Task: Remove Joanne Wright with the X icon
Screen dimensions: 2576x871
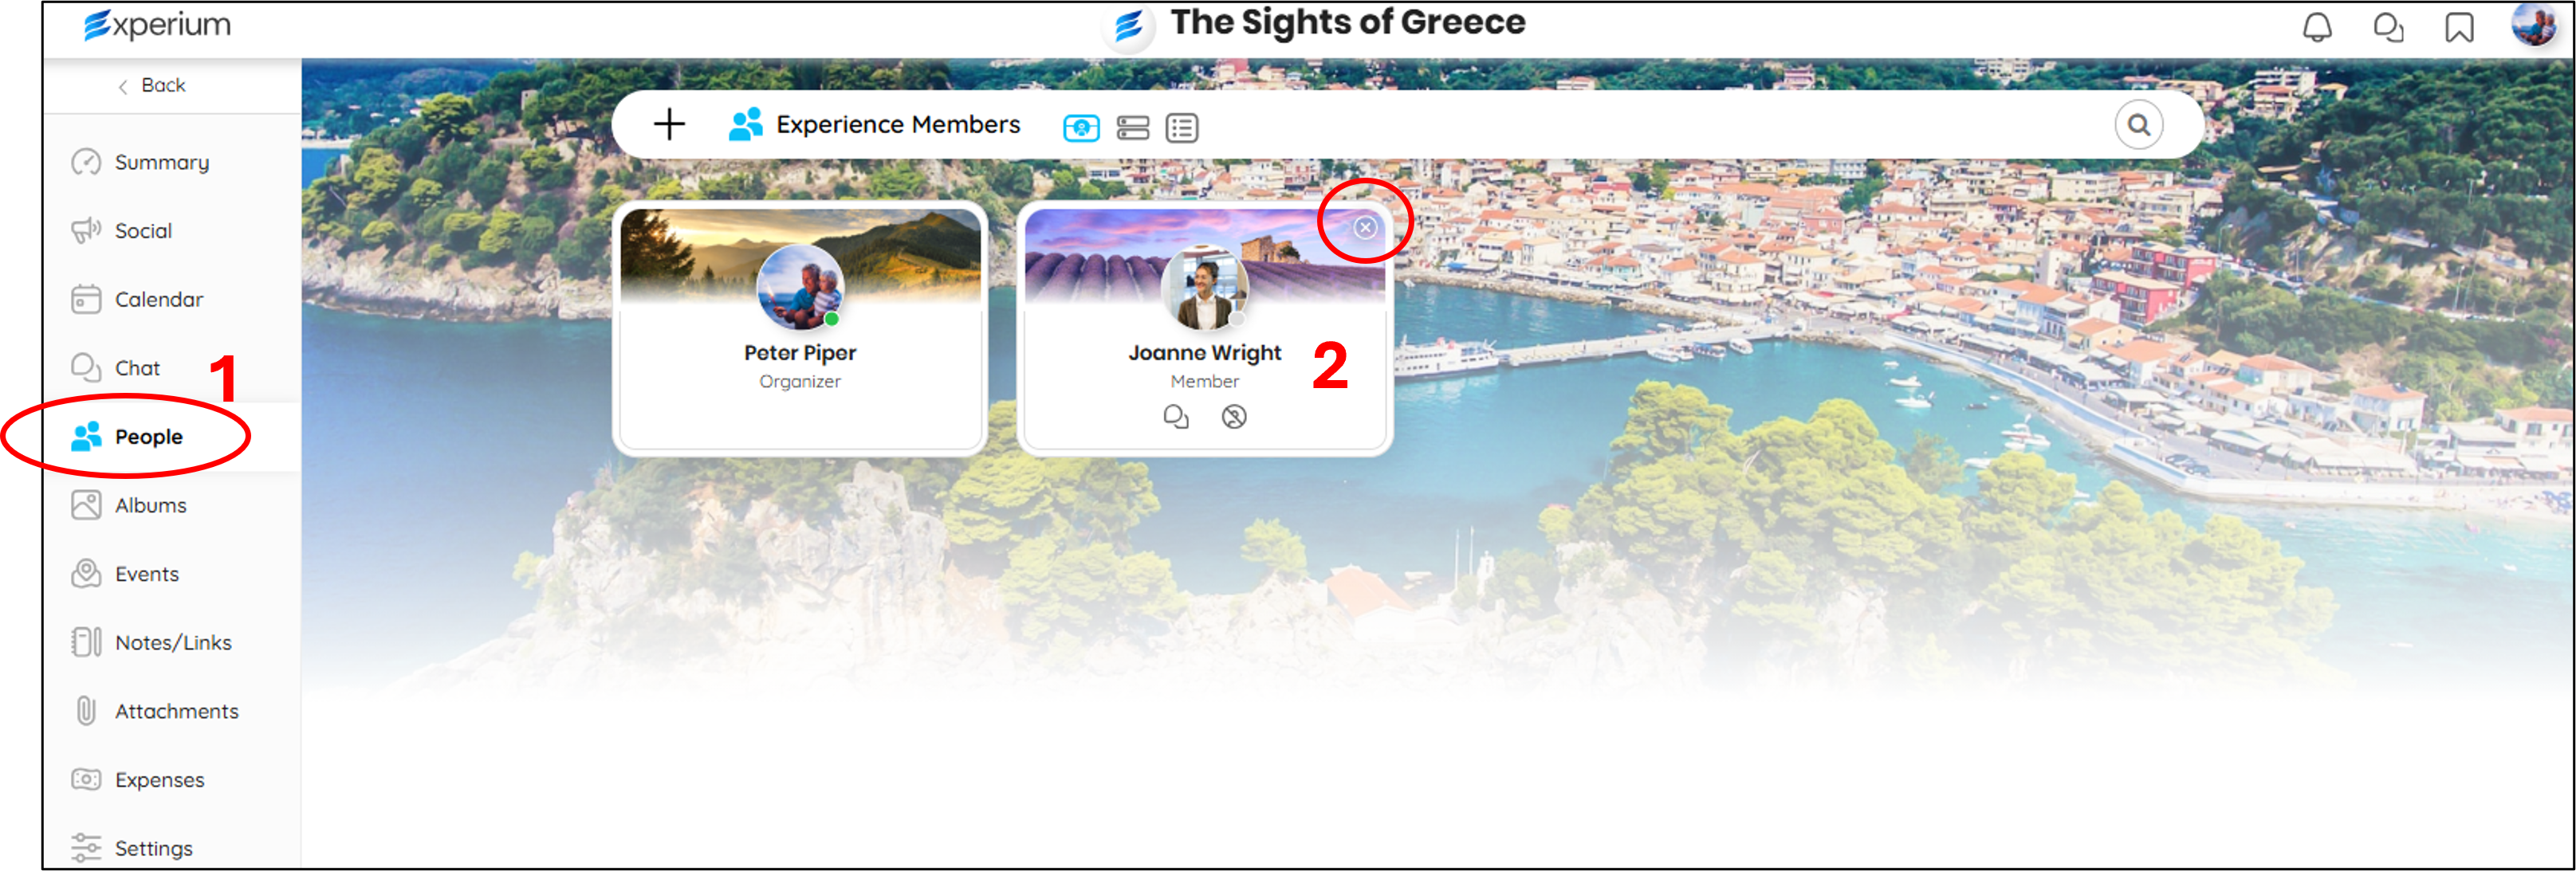Action: tap(1365, 227)
